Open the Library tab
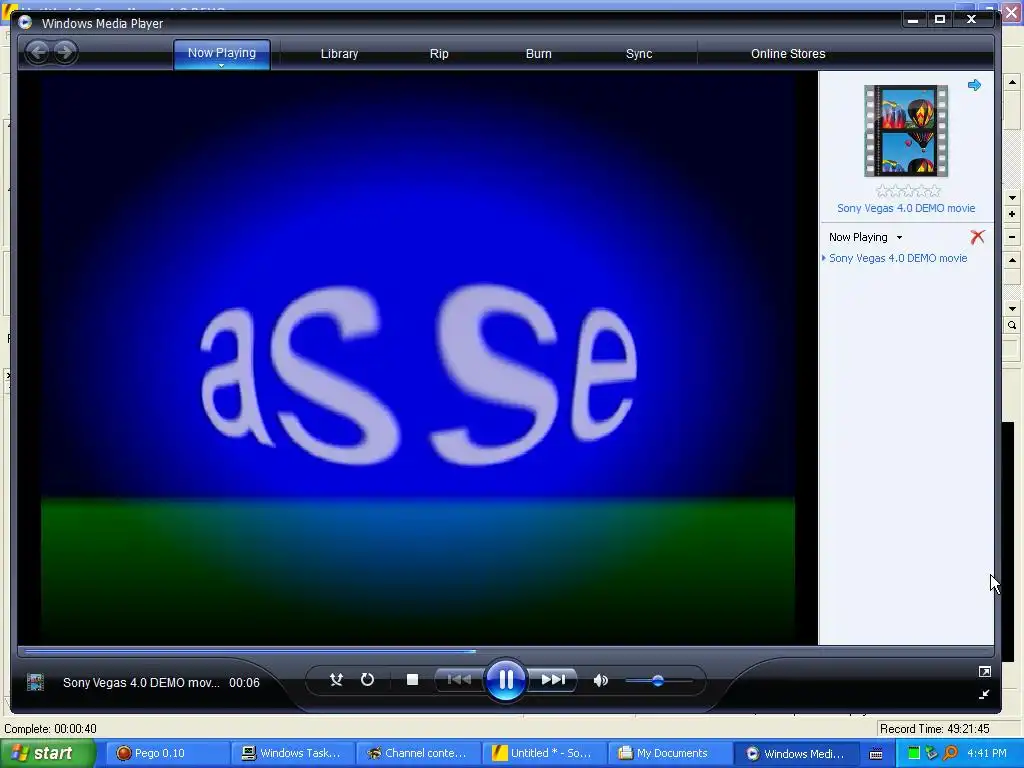1024x768 pixels. click(x=339, y=54)
